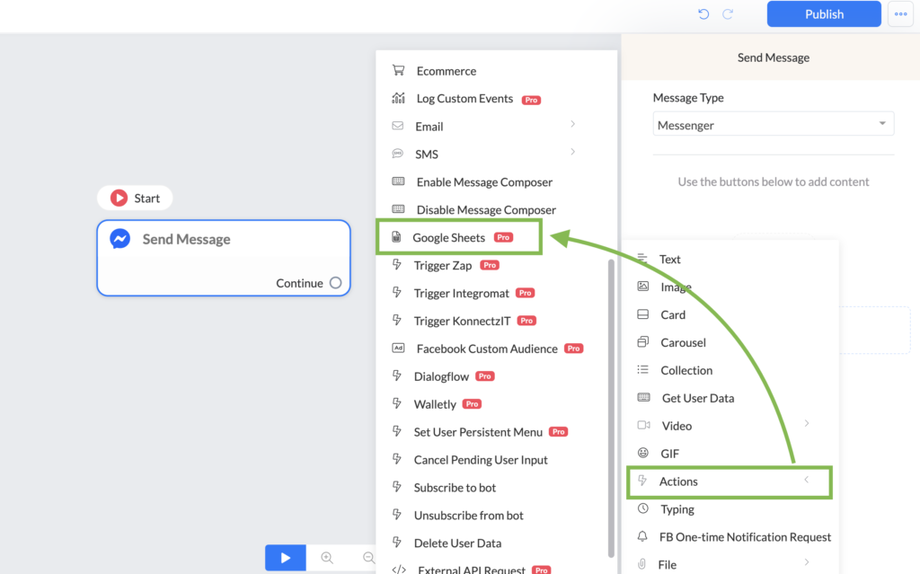Click the Image picture icon
Image resolution: width=920 pixels, height=574 pixels.
[x=643, y=286]
